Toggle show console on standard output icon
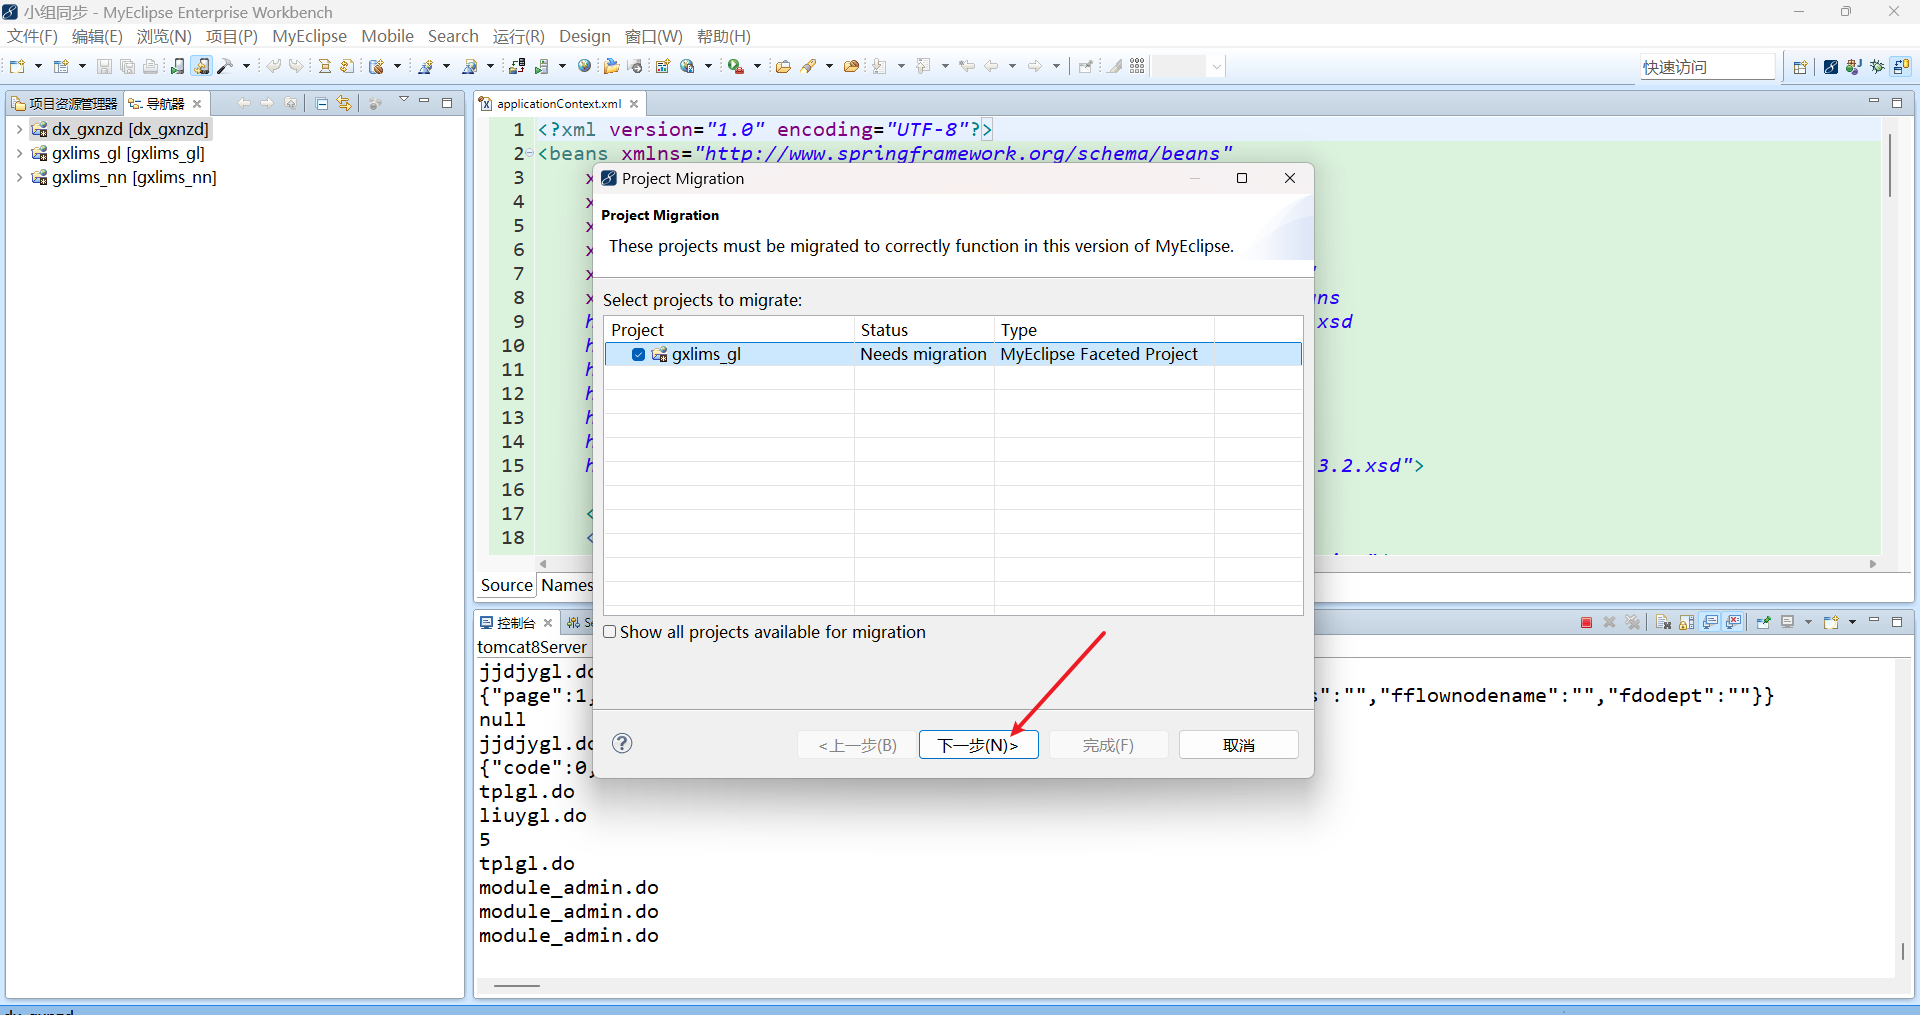The width and height of the screenshot is (1920, 1015). point(1711,622)
